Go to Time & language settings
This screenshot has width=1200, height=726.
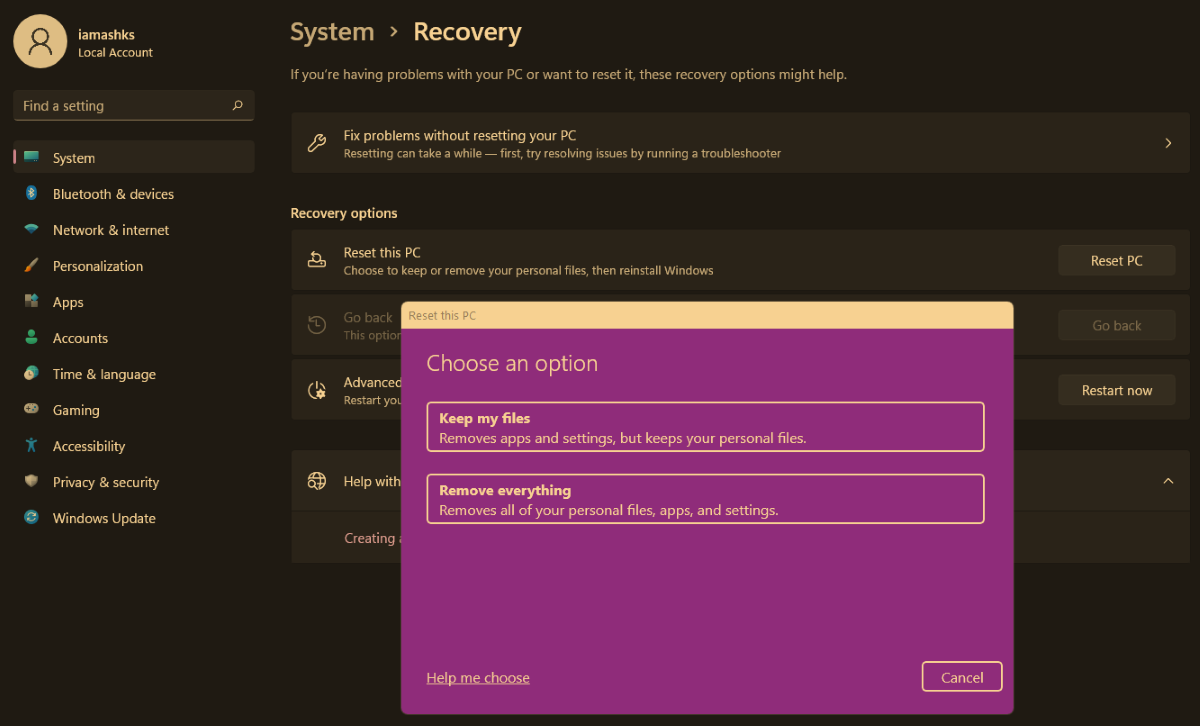point(134,374)
